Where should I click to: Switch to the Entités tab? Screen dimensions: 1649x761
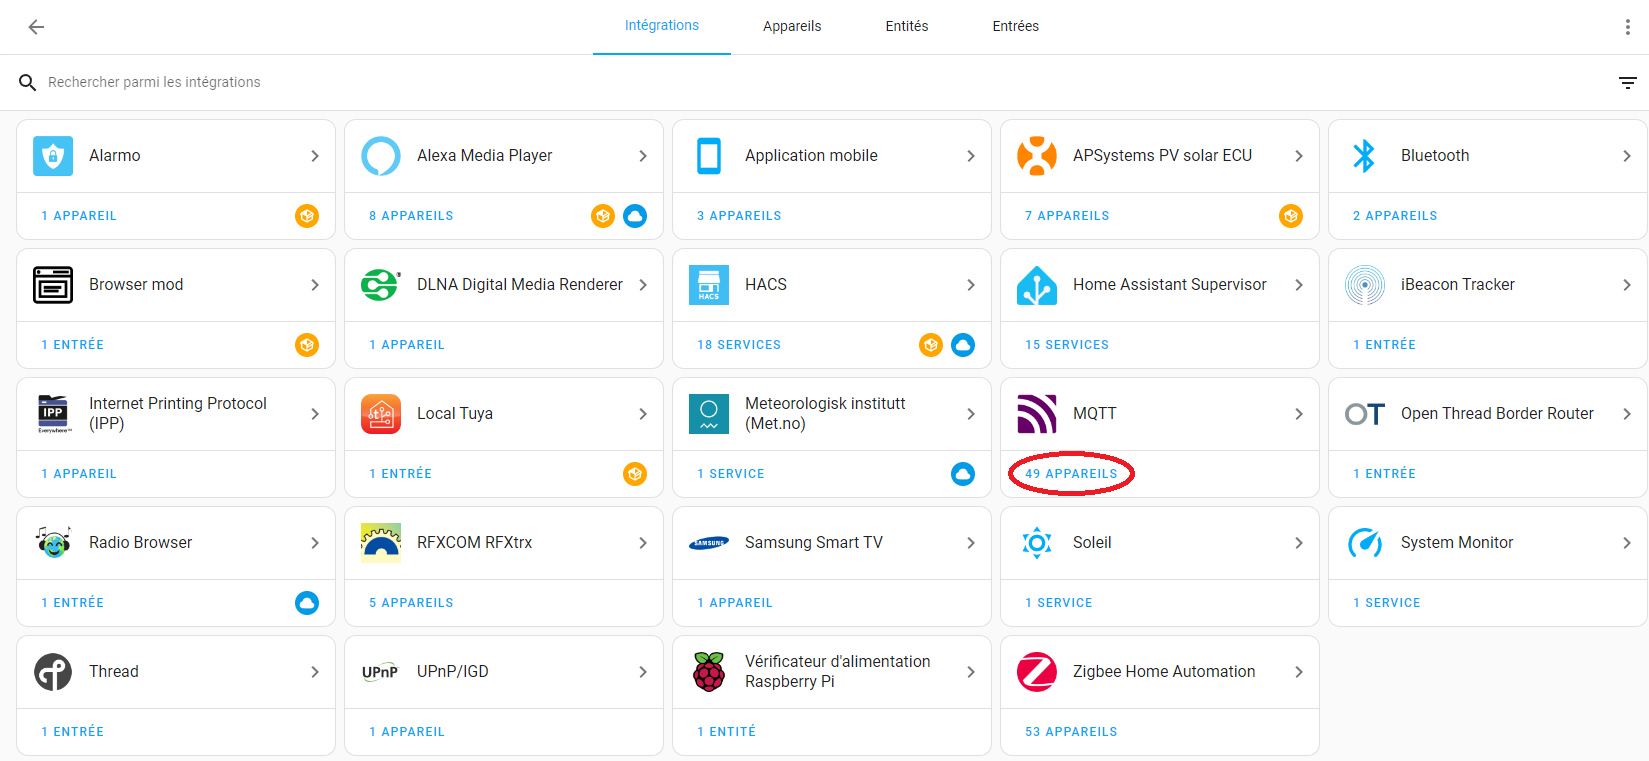pos(907,27)
